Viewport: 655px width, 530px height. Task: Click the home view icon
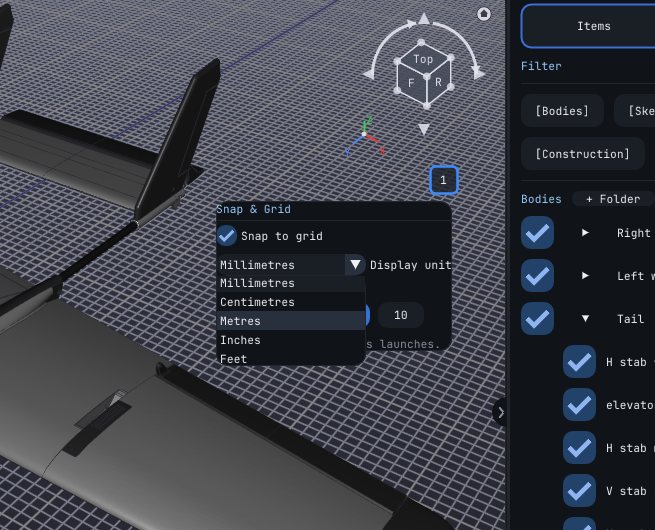tap(484, 14)
